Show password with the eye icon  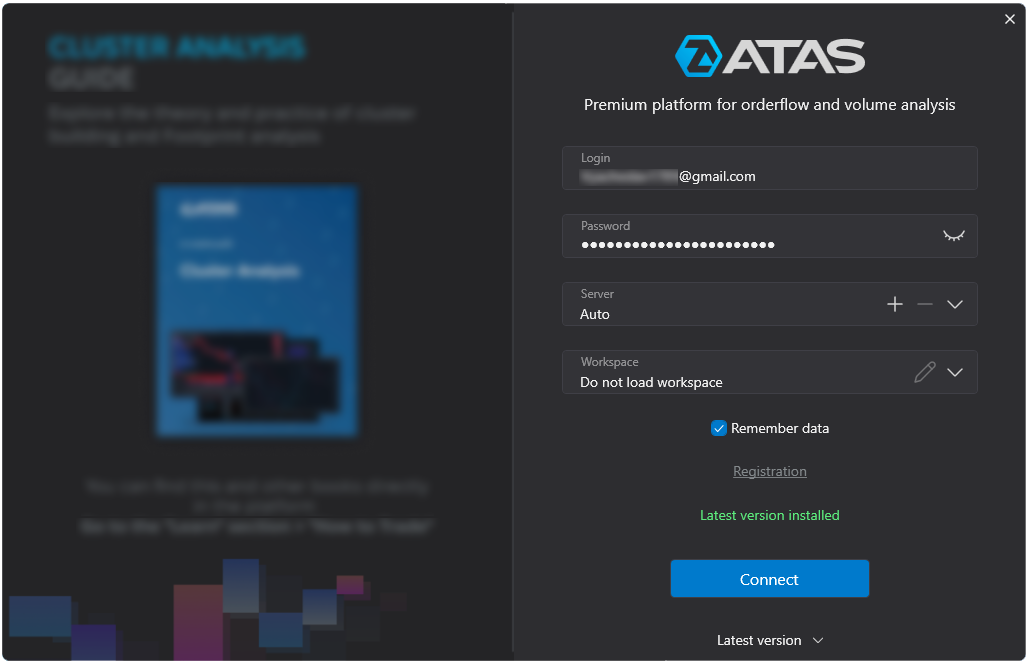pos(954,236)
